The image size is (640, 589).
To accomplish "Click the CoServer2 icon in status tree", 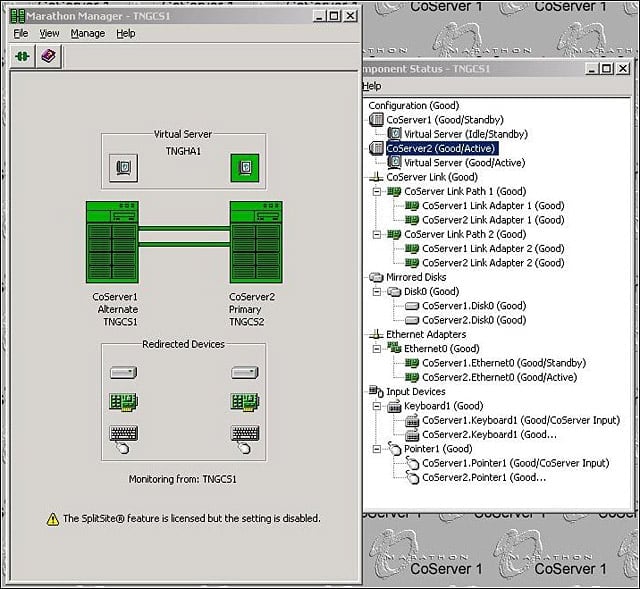I will (x=376, y=148).
